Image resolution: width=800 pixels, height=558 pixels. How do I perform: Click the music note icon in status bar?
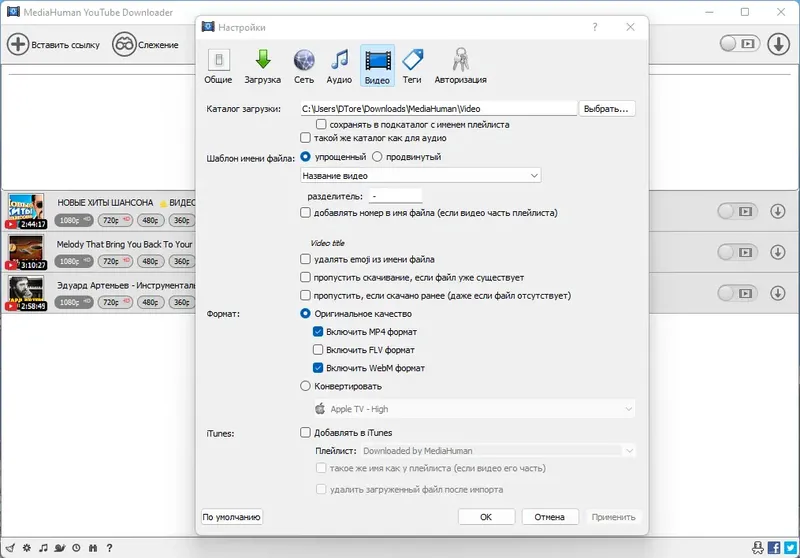[43, 548]
